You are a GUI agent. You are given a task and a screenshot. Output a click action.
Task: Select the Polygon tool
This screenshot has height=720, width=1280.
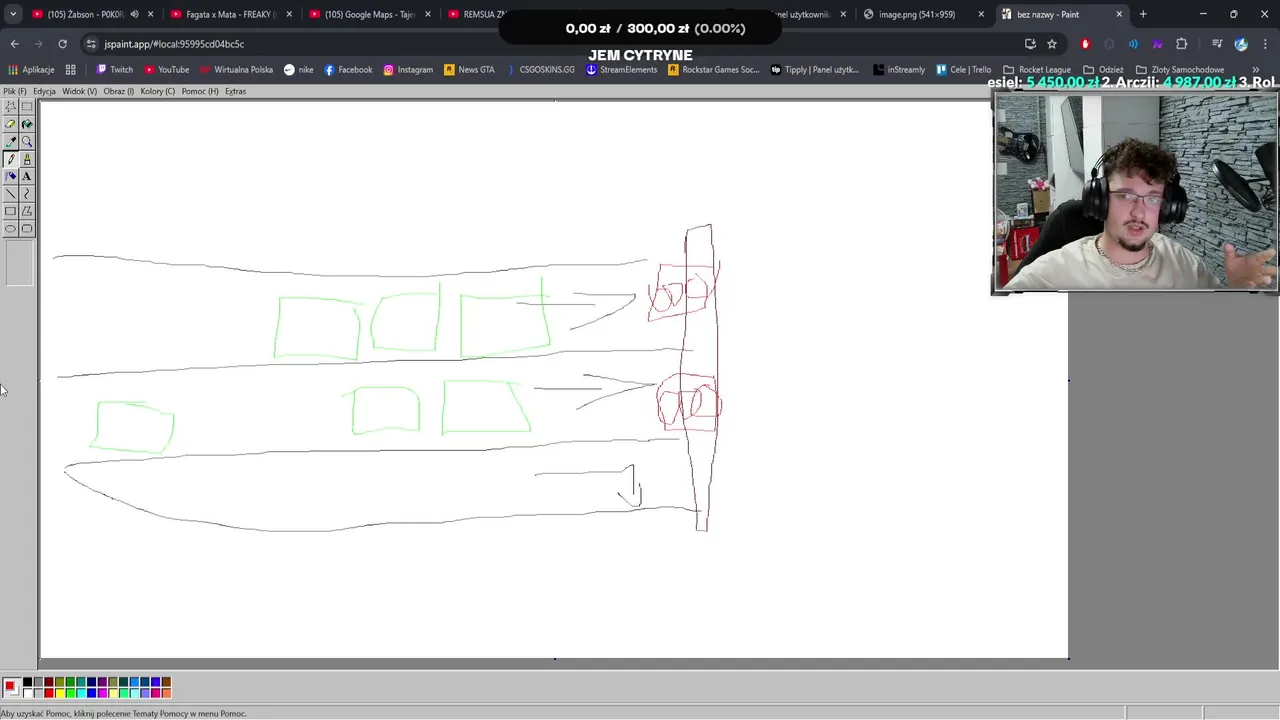point(27,211)
